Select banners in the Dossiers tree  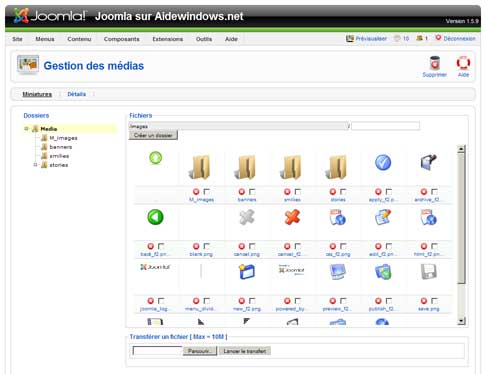61,147
